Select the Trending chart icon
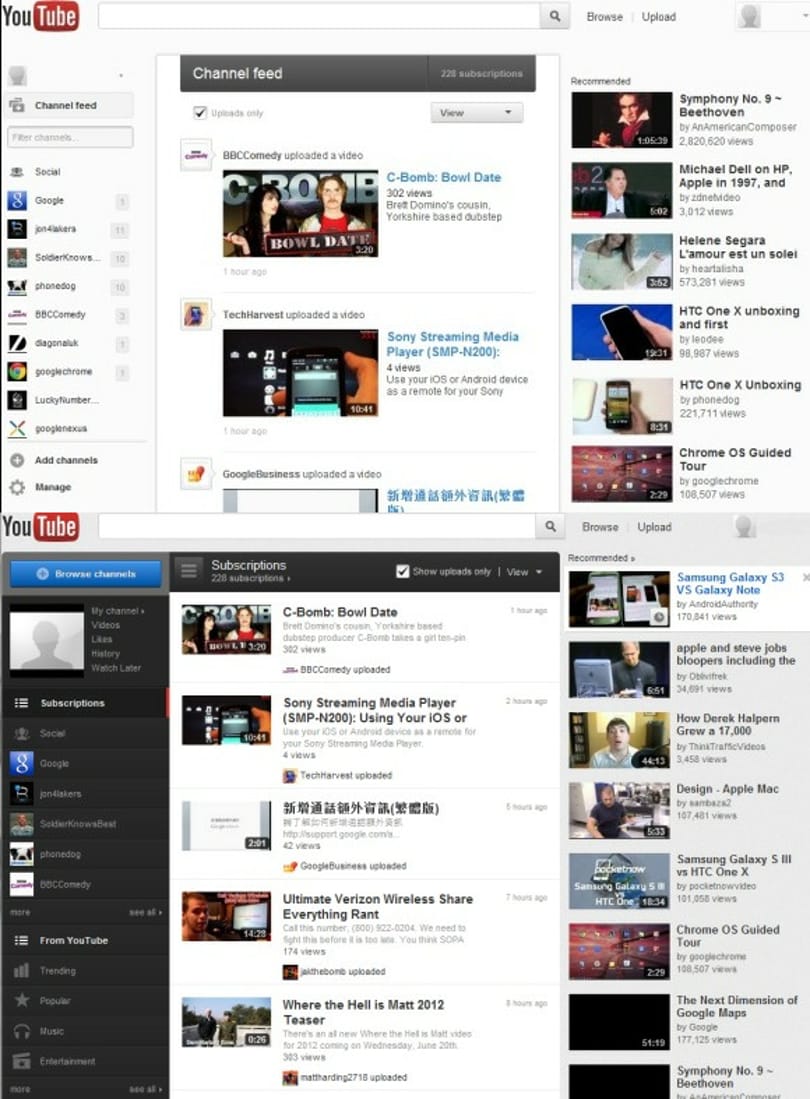810x1099 pixels. click(x=22, y=971)
